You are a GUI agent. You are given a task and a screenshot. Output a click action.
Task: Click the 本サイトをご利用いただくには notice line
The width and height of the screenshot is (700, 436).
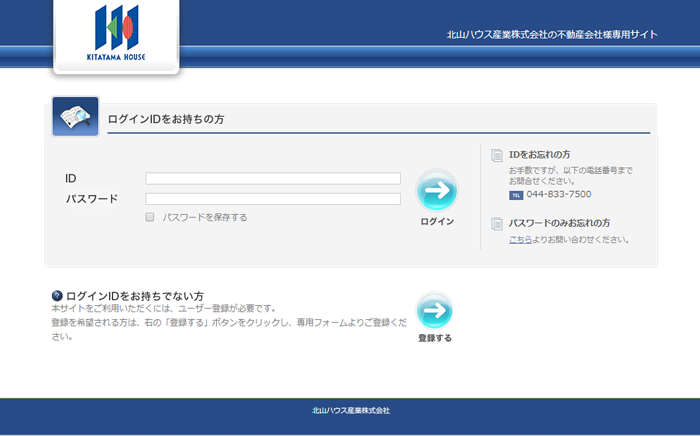(x=164, y=308)
